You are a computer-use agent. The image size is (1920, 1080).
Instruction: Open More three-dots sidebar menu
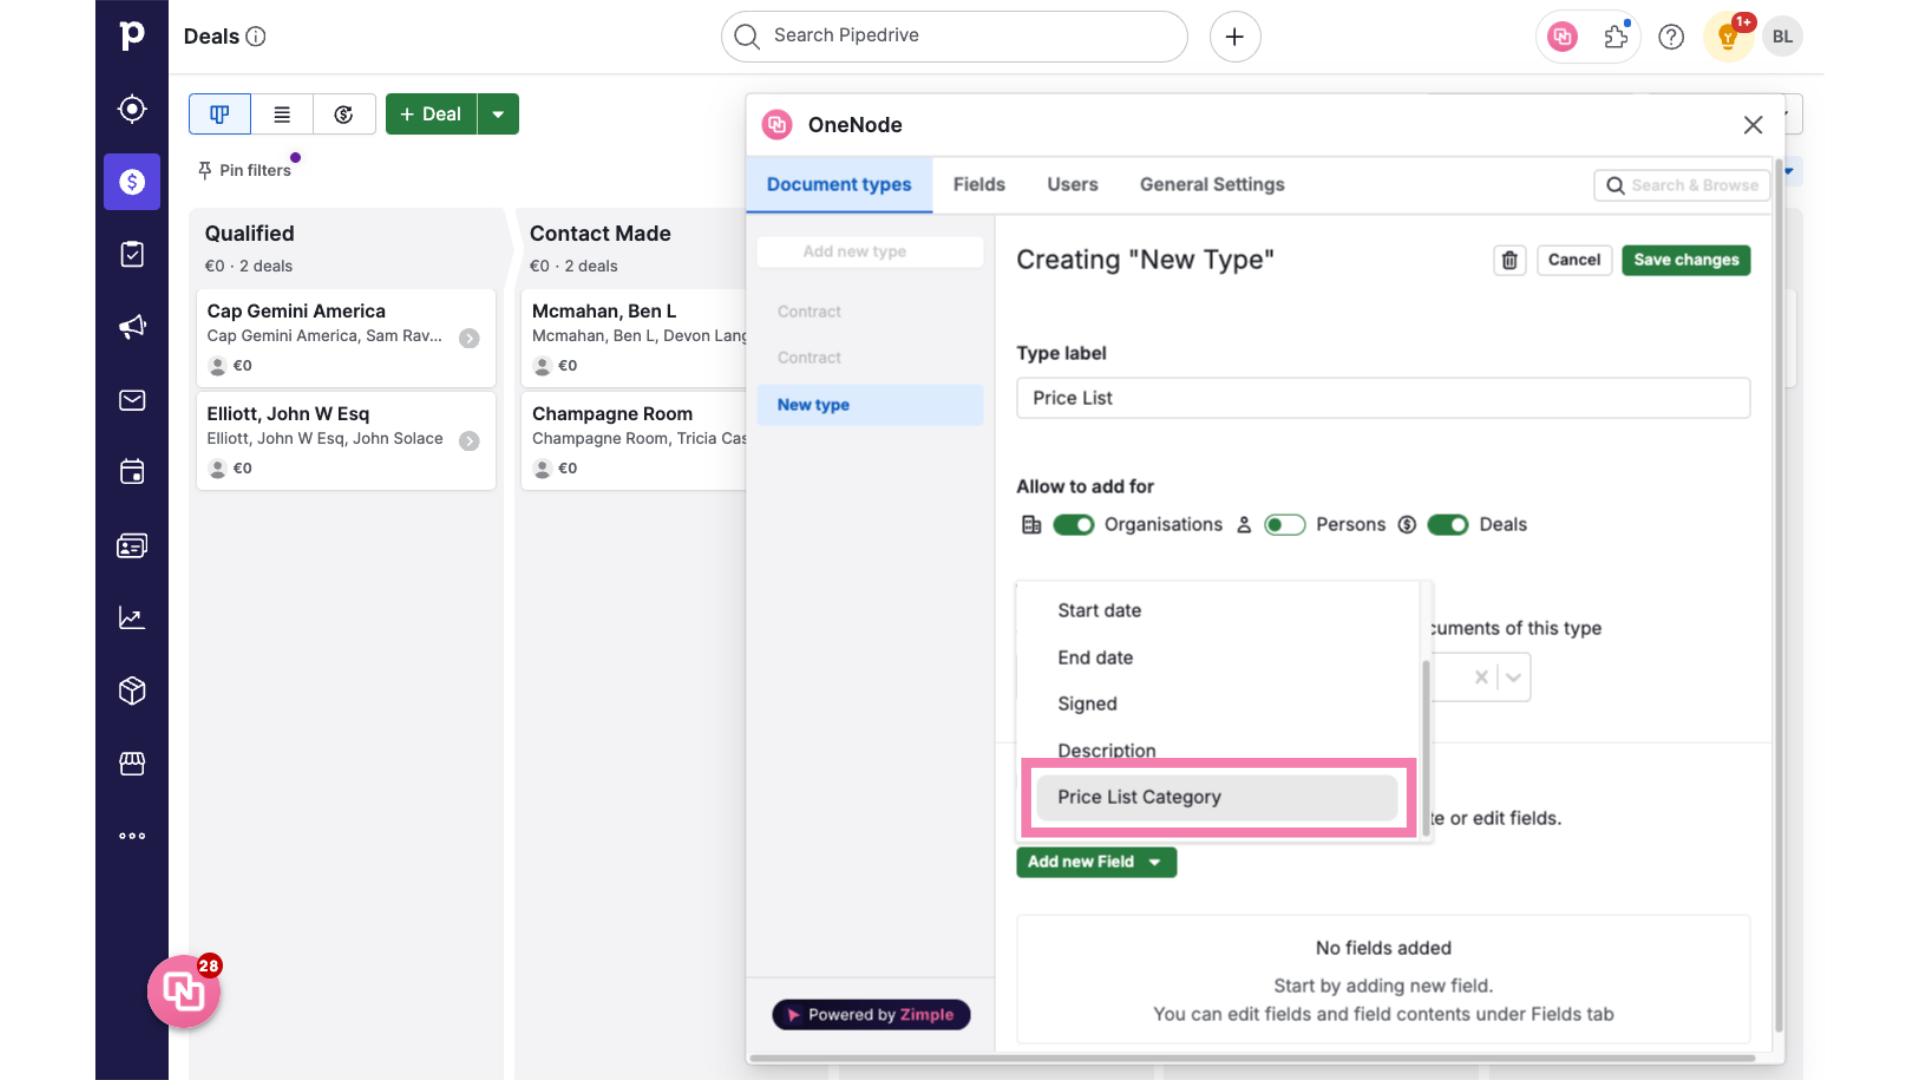tap(132, 836)
